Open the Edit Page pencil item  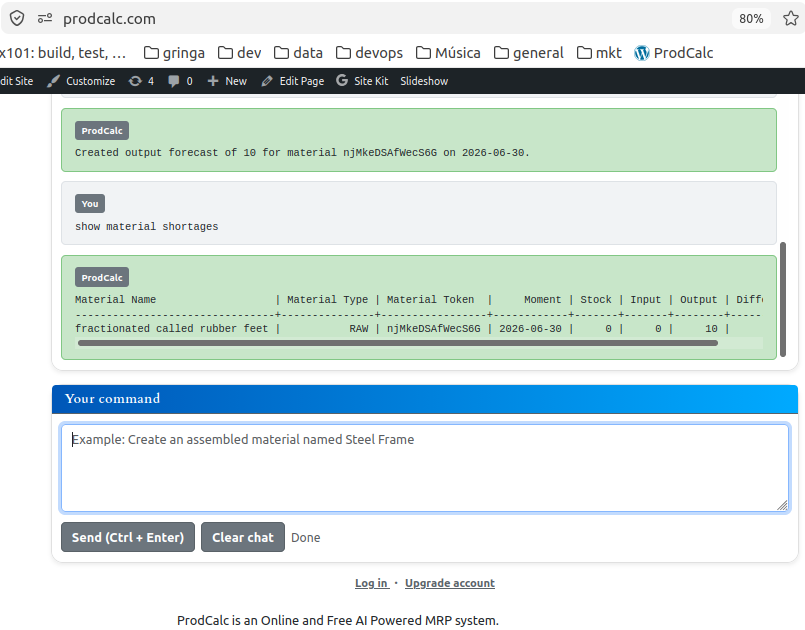click(293, 81)
